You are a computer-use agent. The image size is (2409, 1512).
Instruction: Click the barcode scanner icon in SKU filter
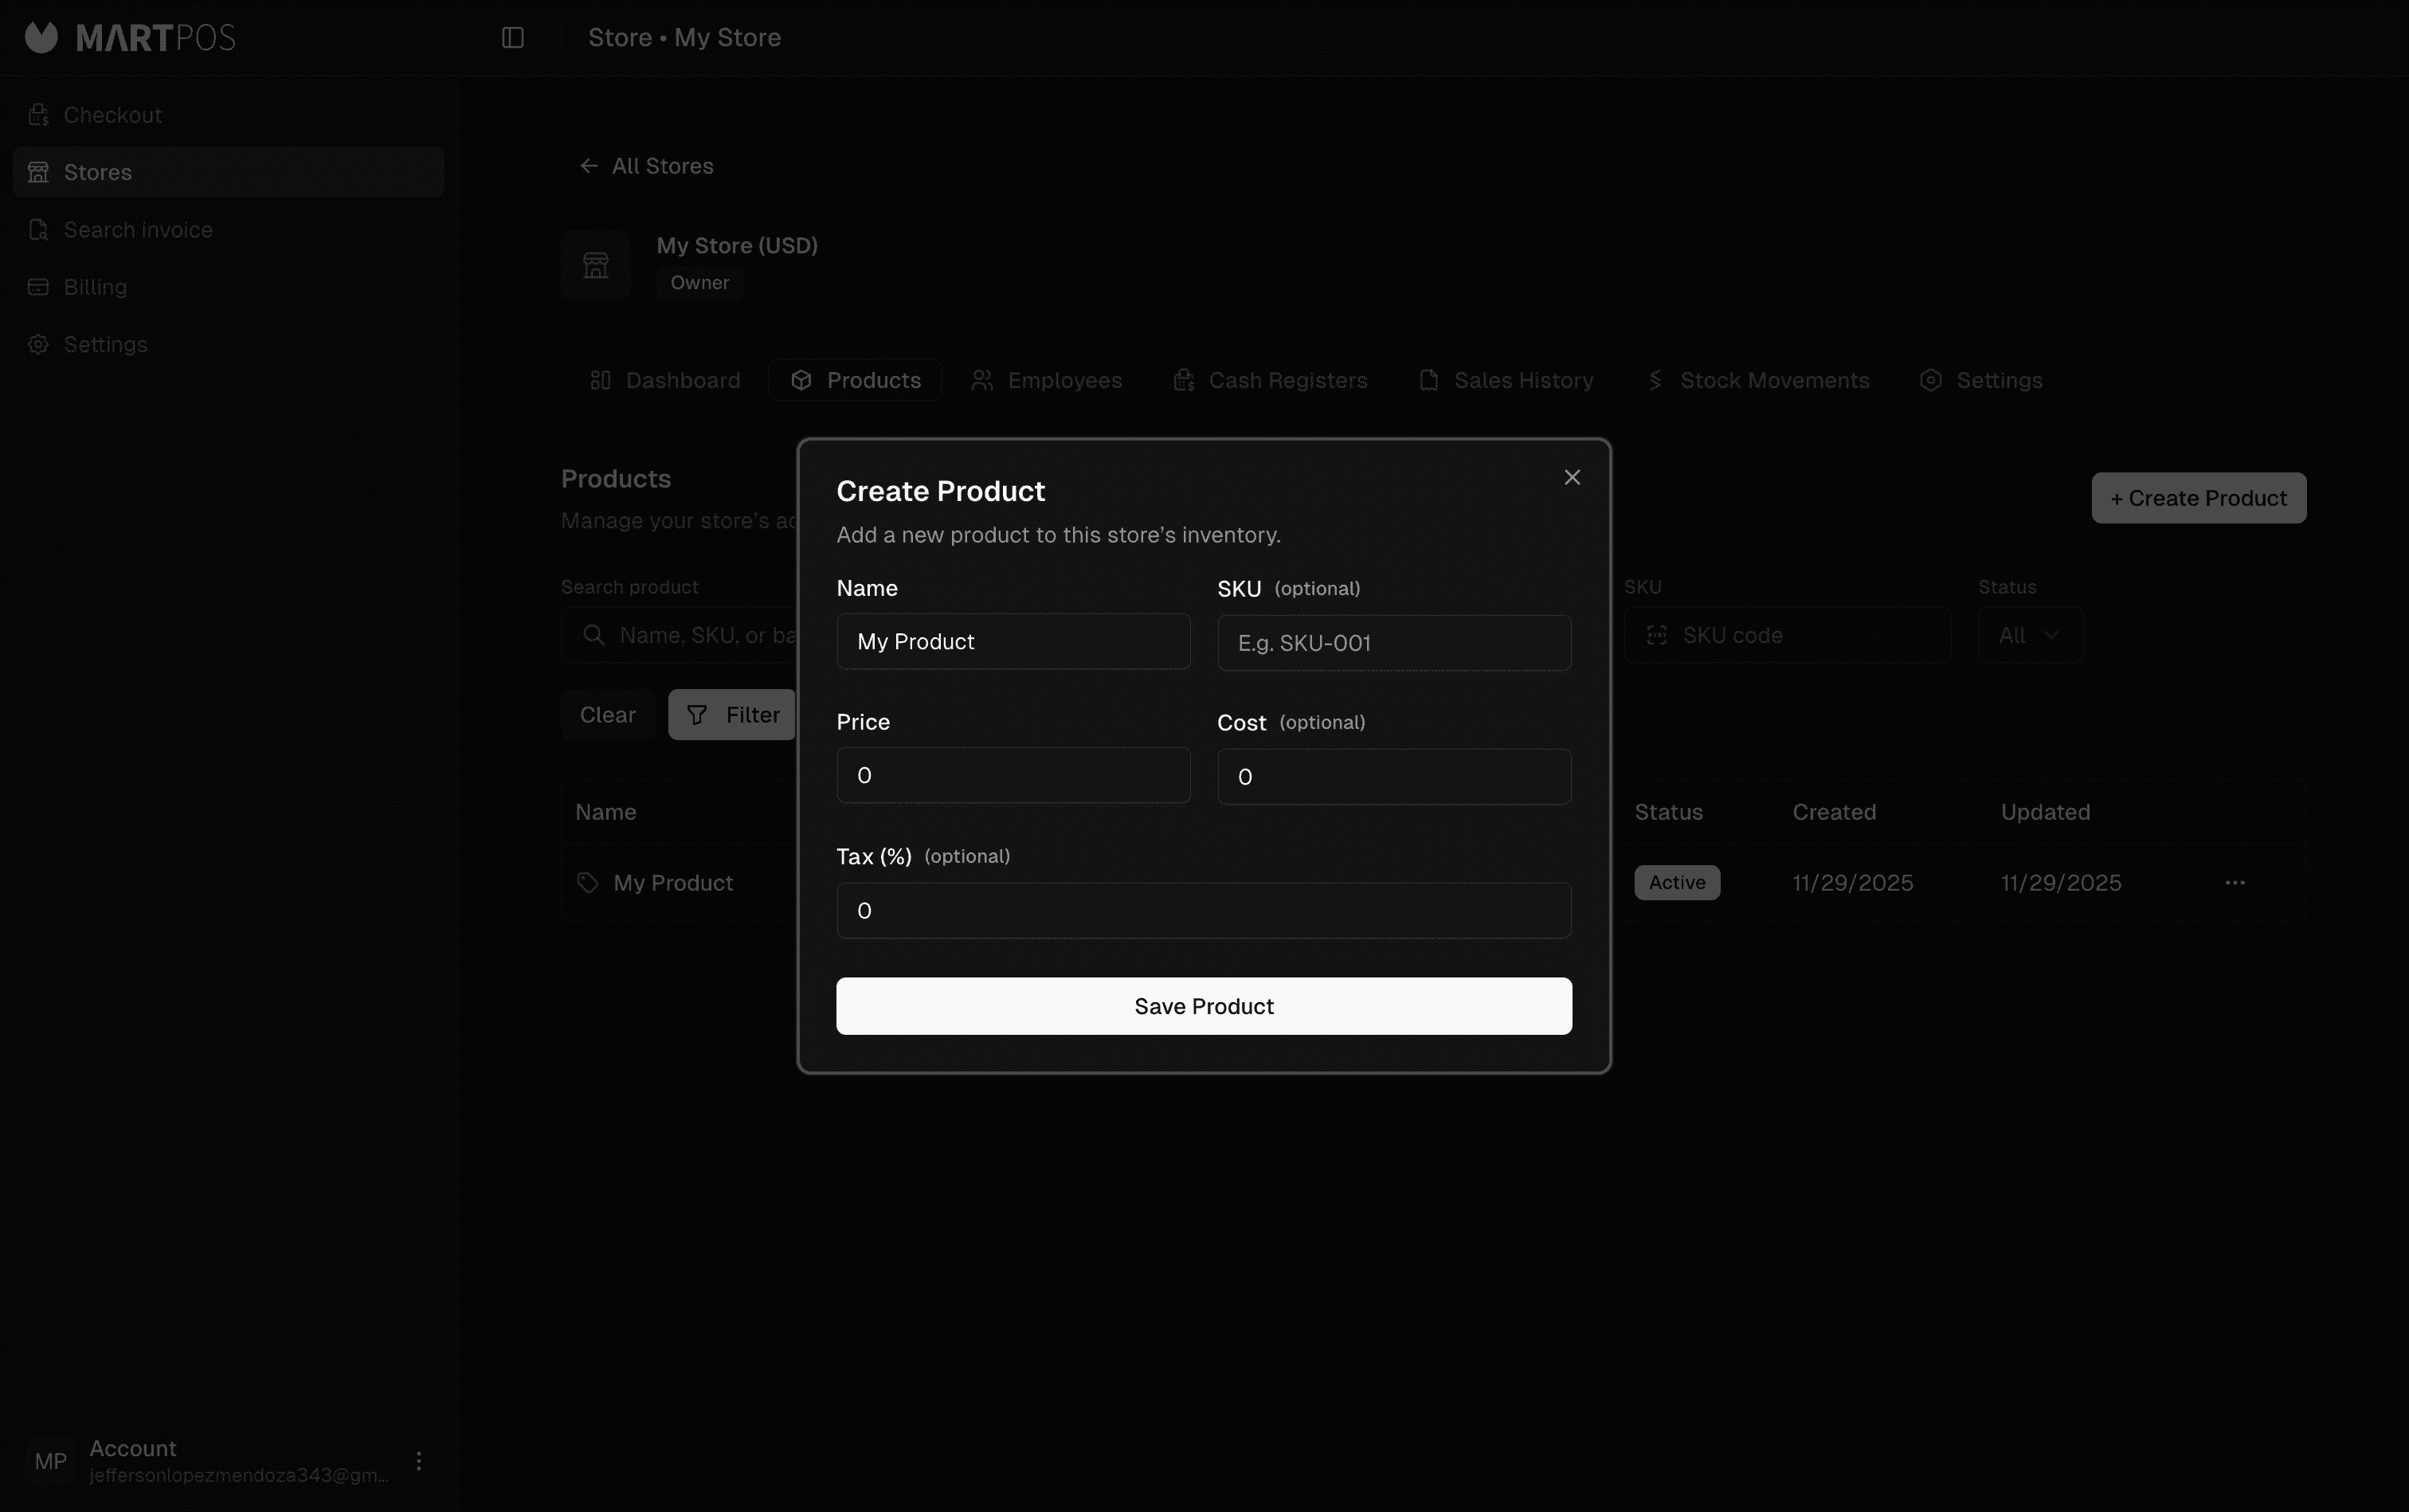(x=1656, y=634)
